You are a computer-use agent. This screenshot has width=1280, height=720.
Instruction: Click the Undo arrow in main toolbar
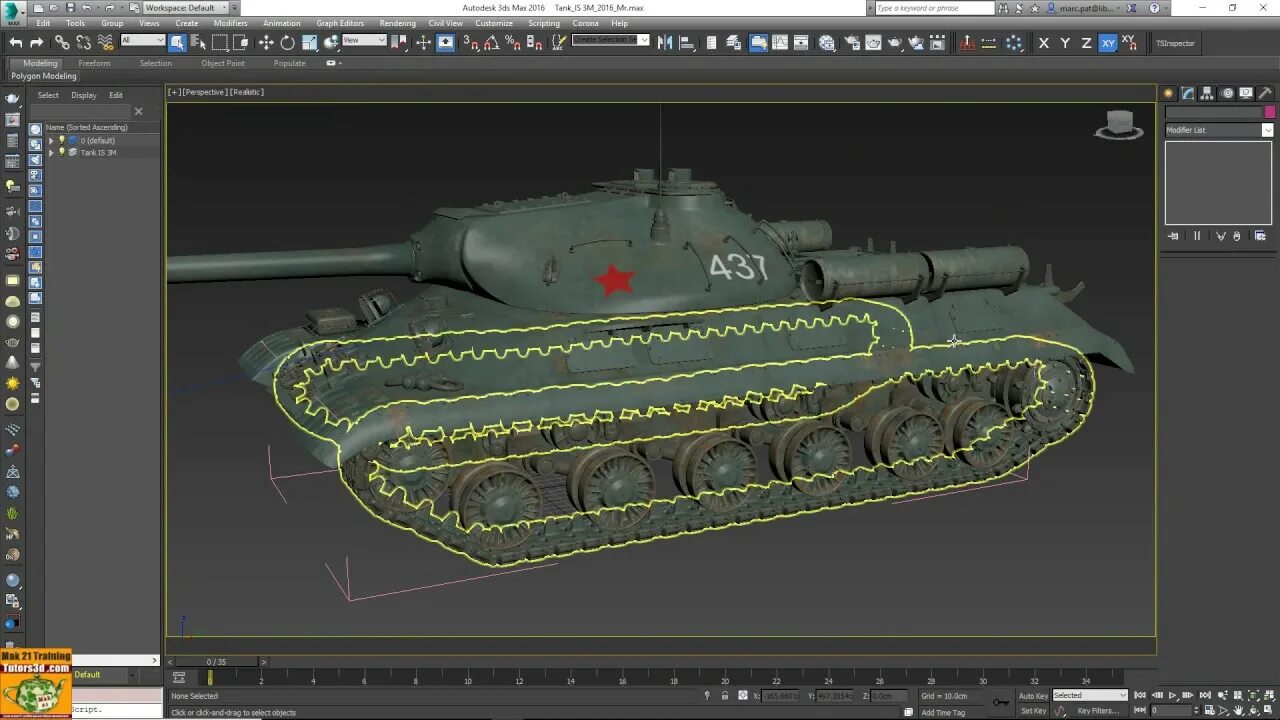coord(15,43)
